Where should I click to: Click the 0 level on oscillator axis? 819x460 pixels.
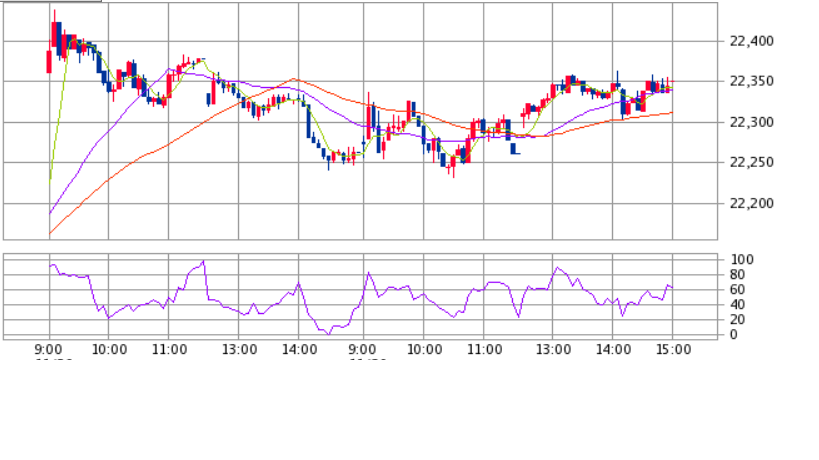click(734, 335)
